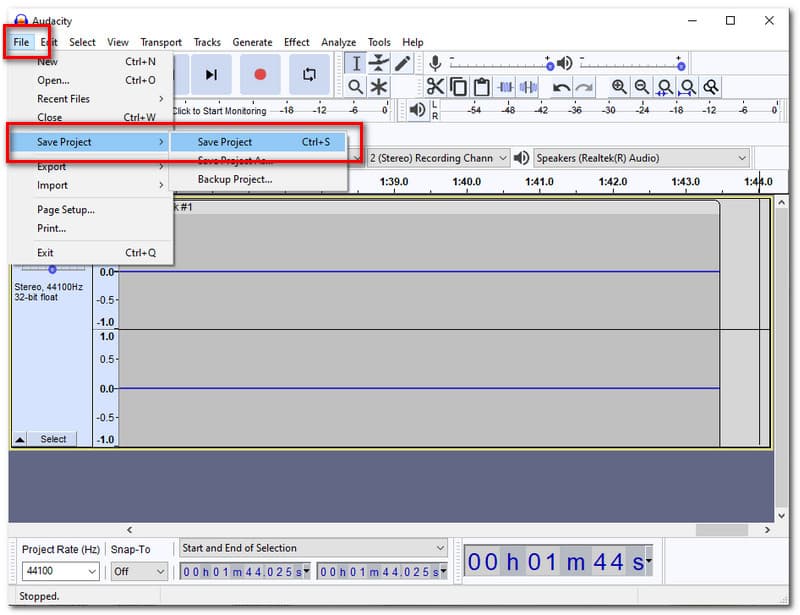Open the recording channels dropdown

(438, 158)
